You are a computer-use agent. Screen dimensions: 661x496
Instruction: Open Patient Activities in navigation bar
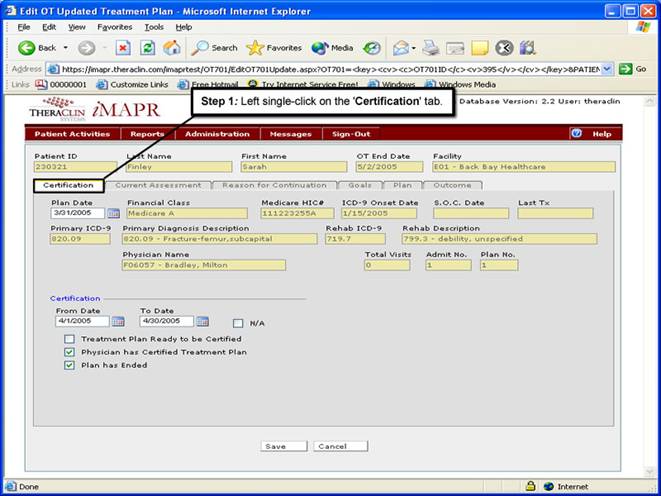[71, 133]
